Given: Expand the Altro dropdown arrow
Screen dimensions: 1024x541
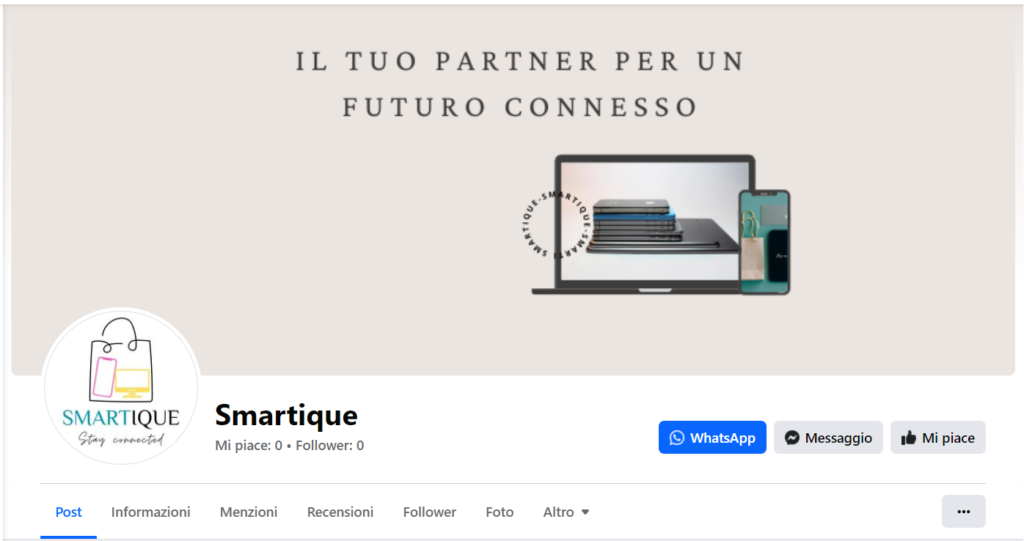Looking at the screenshot, I should (x=585, y=512).
